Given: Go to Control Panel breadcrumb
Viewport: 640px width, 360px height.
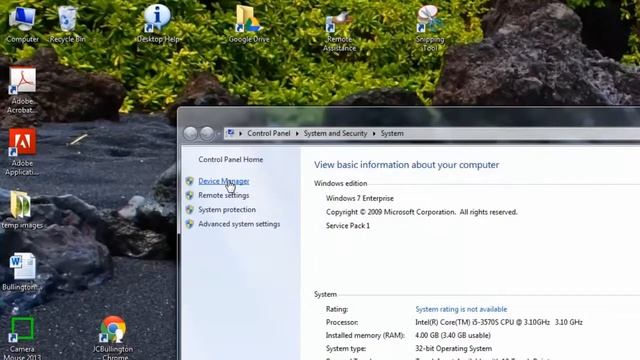Looking at the screenshot, I should point(269,133).
